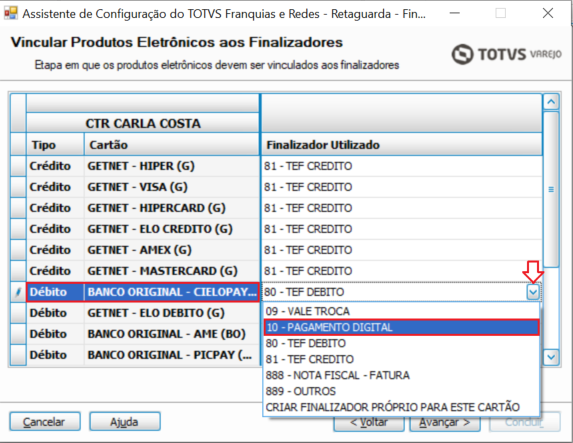Choose 09 - VALE TROCA from the list
The width and height of the screenshot is (573, 443).
tap(401, 311)
